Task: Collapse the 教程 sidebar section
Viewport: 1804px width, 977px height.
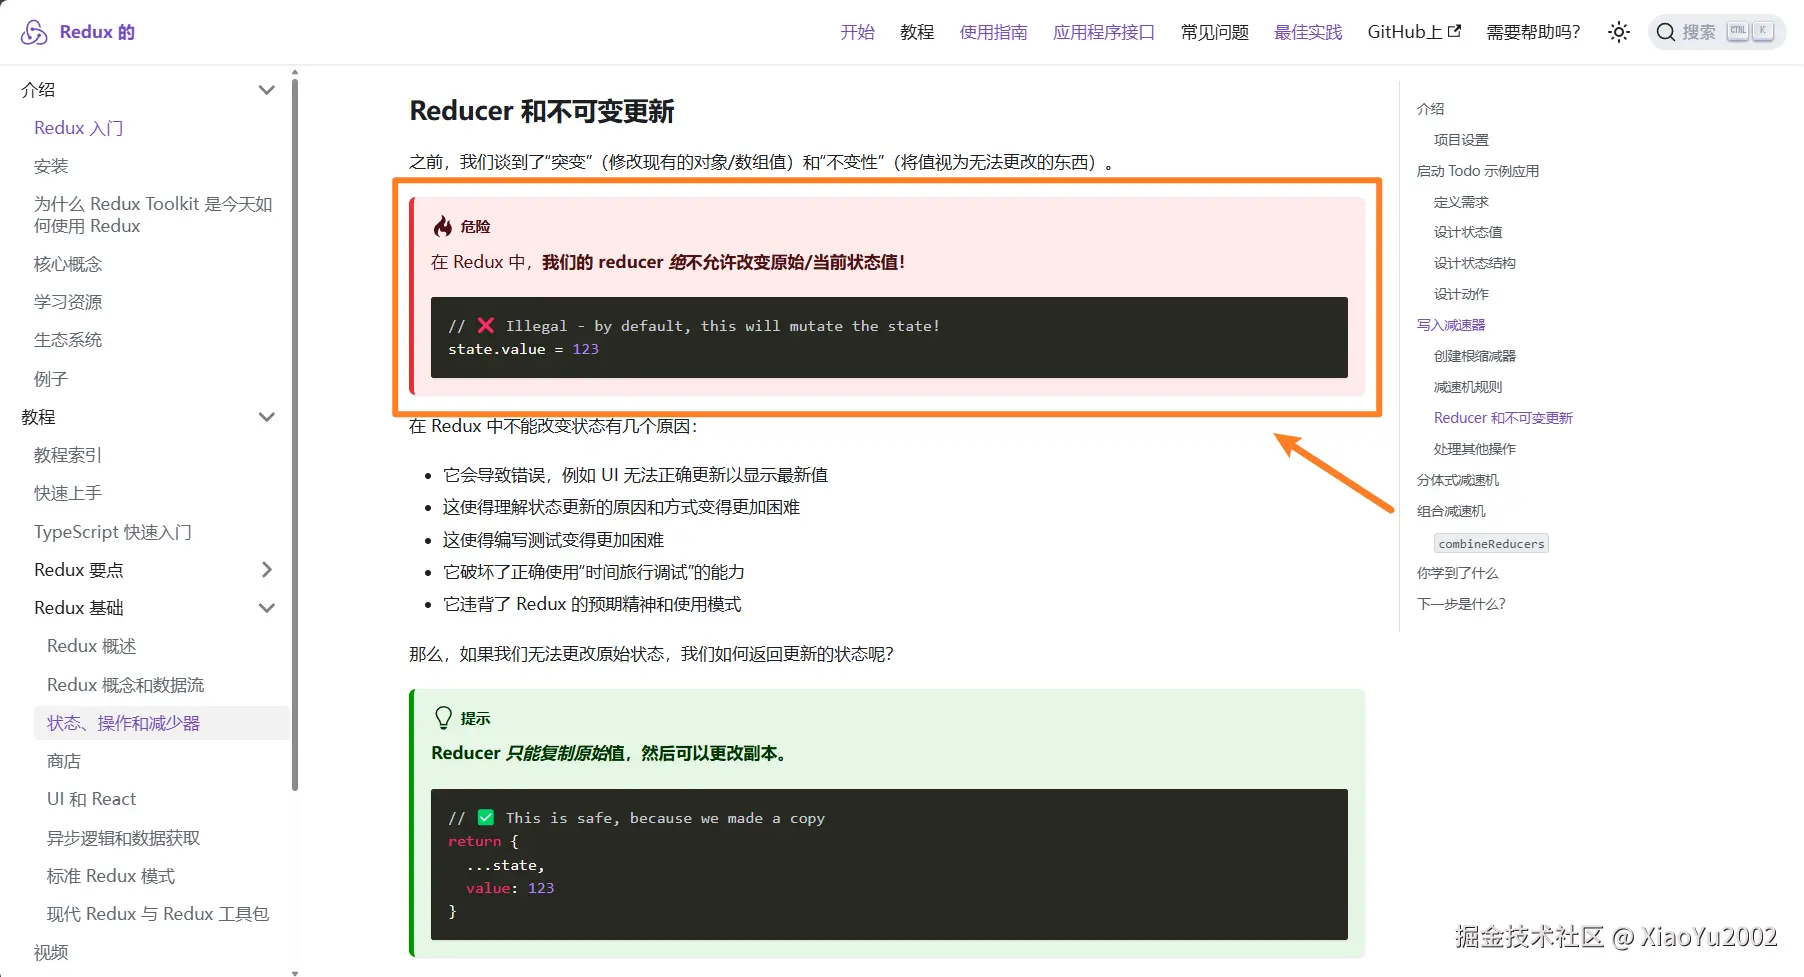Action: 267,416
